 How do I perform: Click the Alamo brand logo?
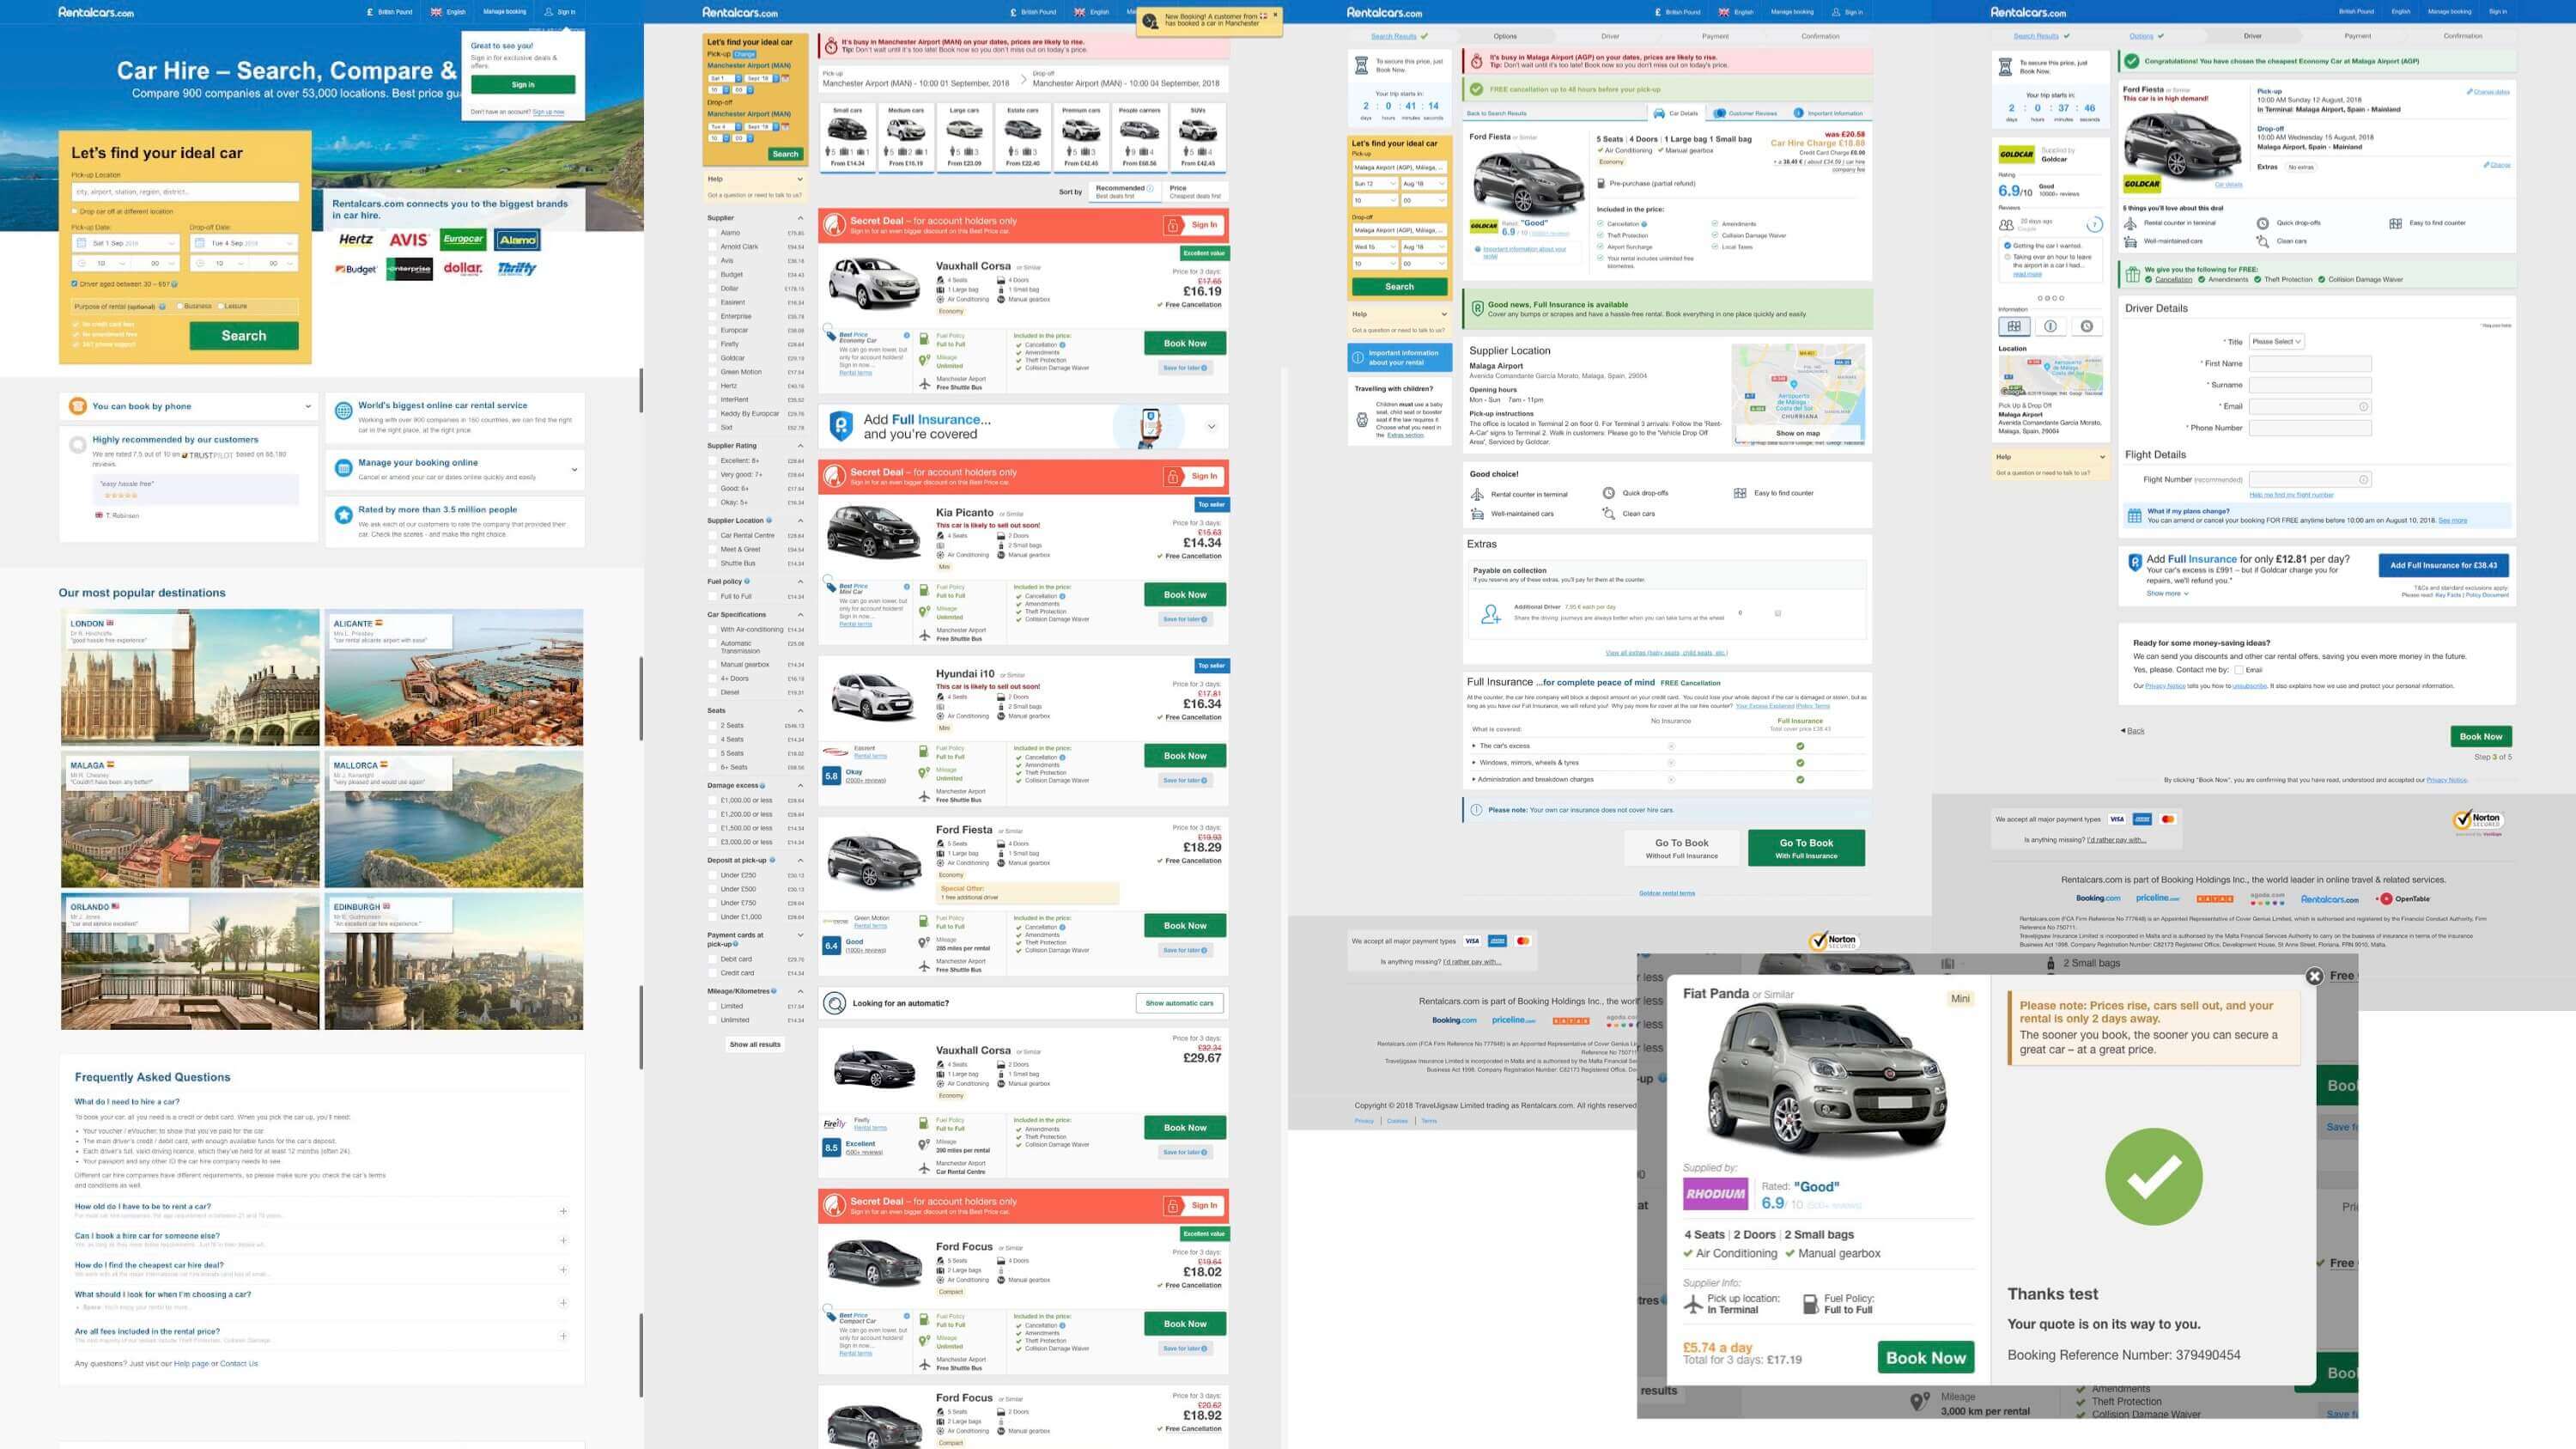(x=518, y=240)
